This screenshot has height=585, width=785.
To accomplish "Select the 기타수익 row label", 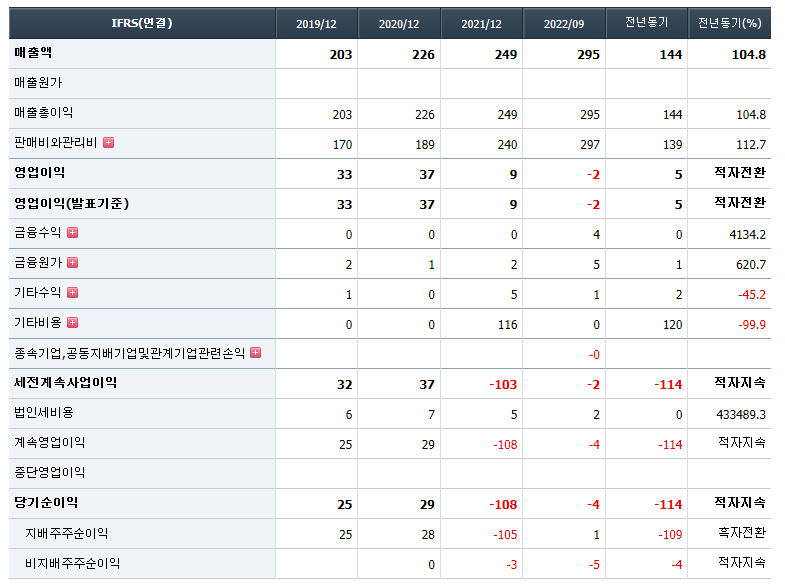I will 38,293.
